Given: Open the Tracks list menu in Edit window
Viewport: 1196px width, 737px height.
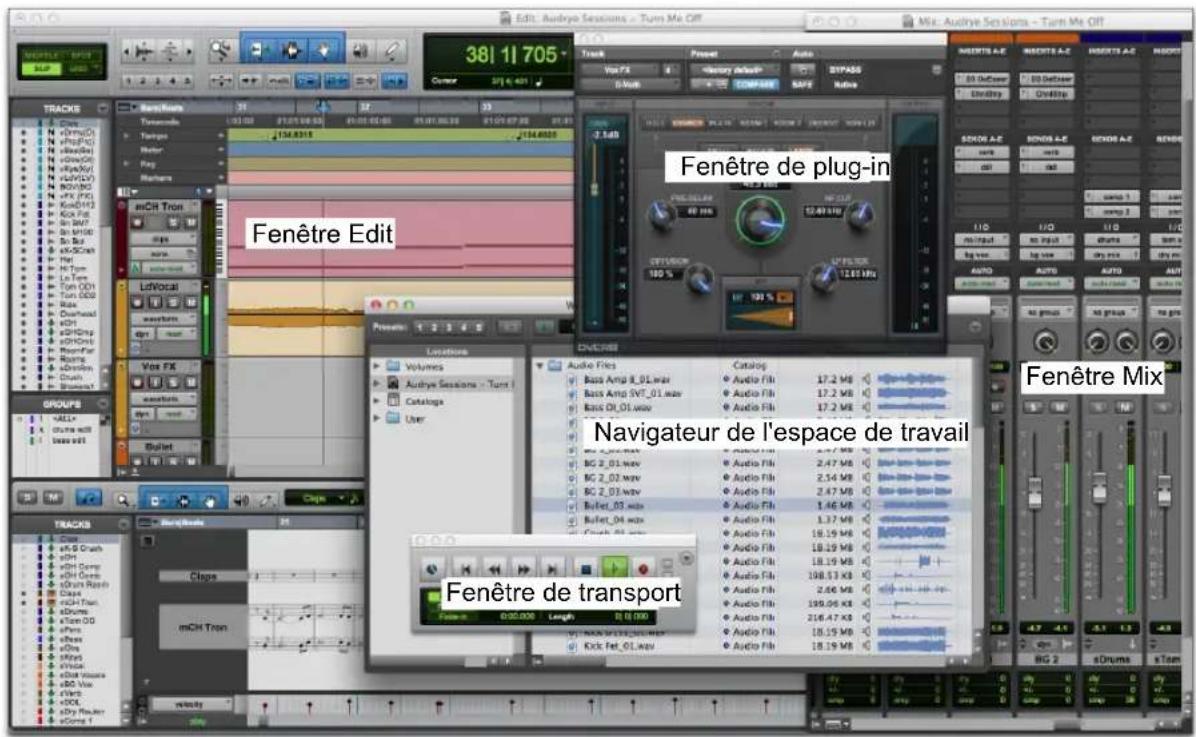Looking at the screenshot, I should point(103,108).
